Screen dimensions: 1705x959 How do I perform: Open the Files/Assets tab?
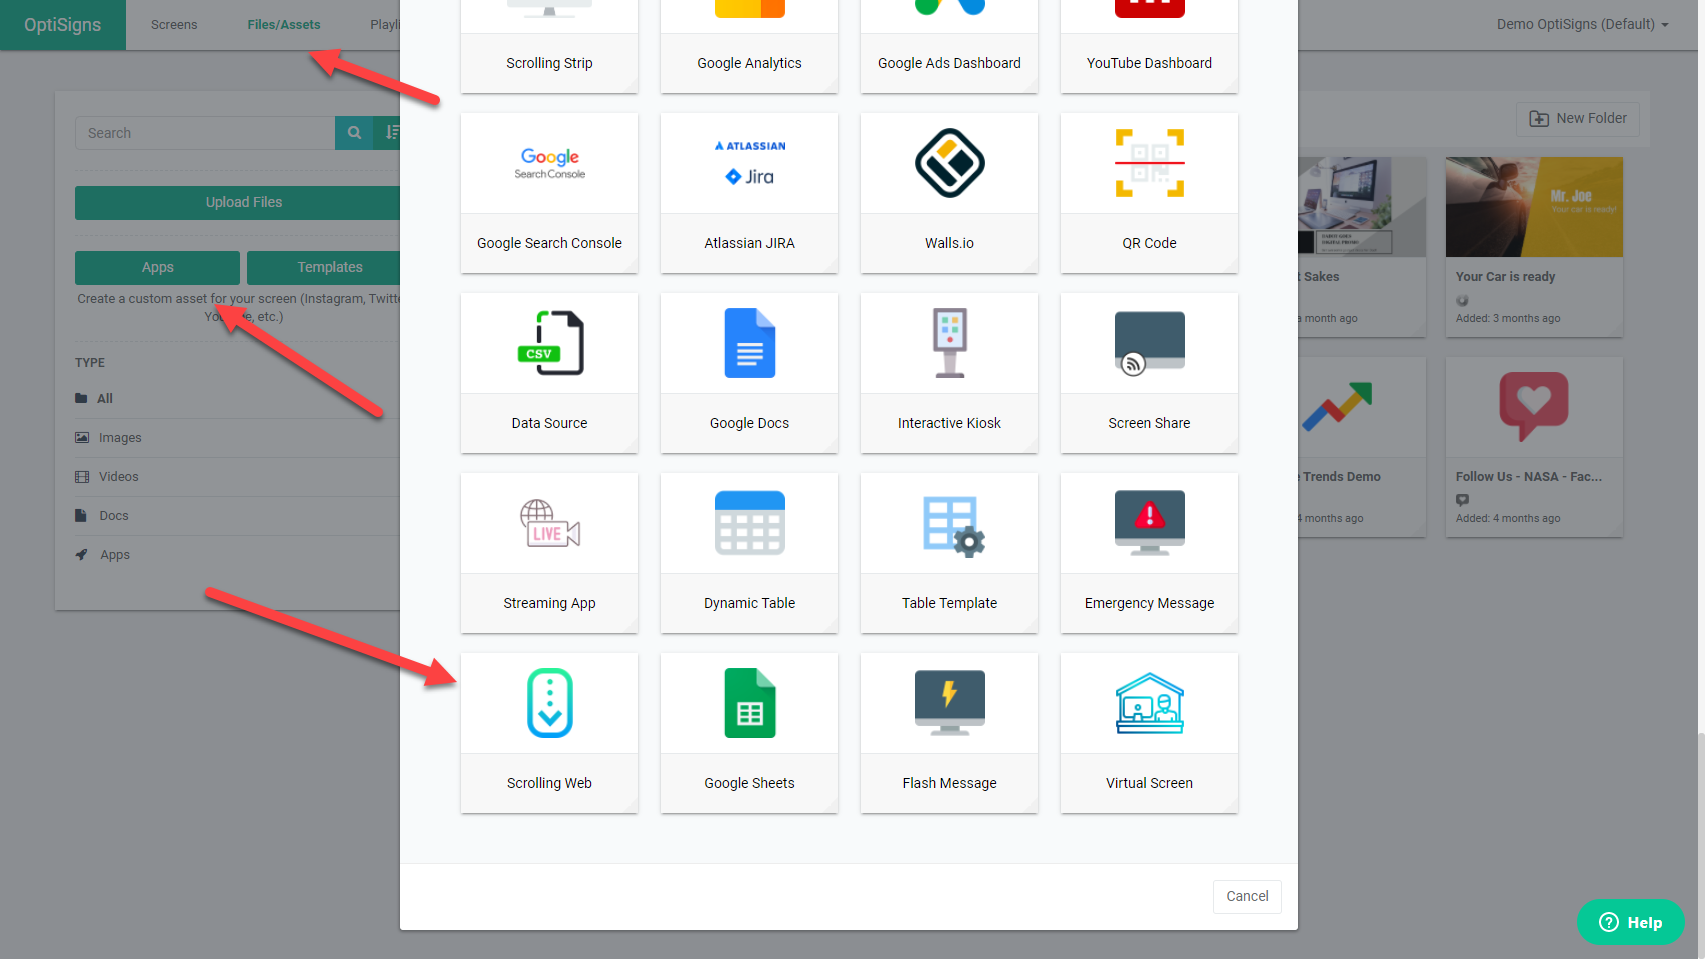pyautogui.click(x=283, y=24)
